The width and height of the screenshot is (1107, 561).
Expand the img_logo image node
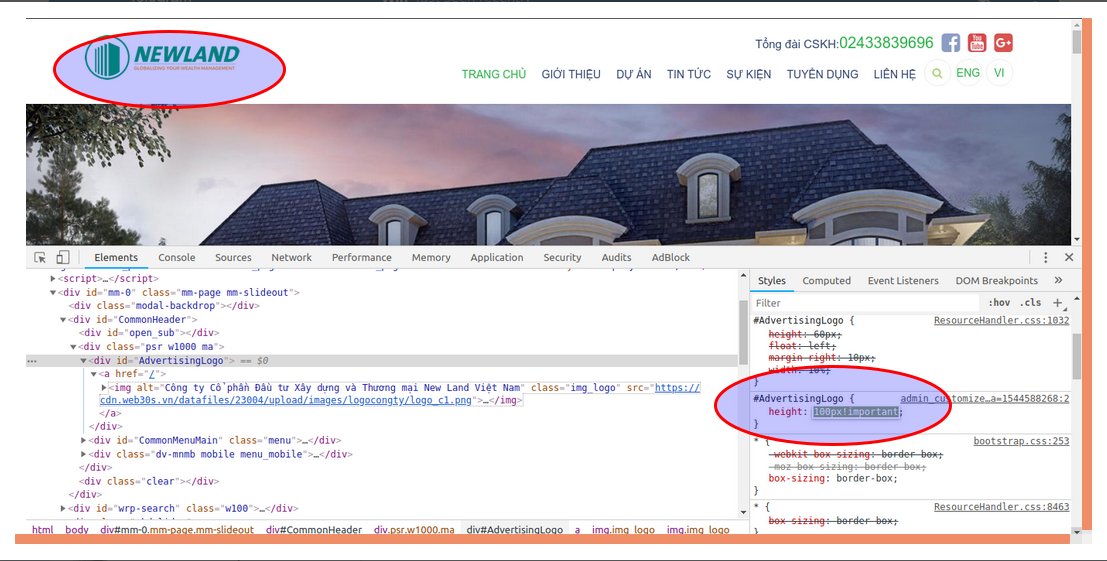point(104,387)
